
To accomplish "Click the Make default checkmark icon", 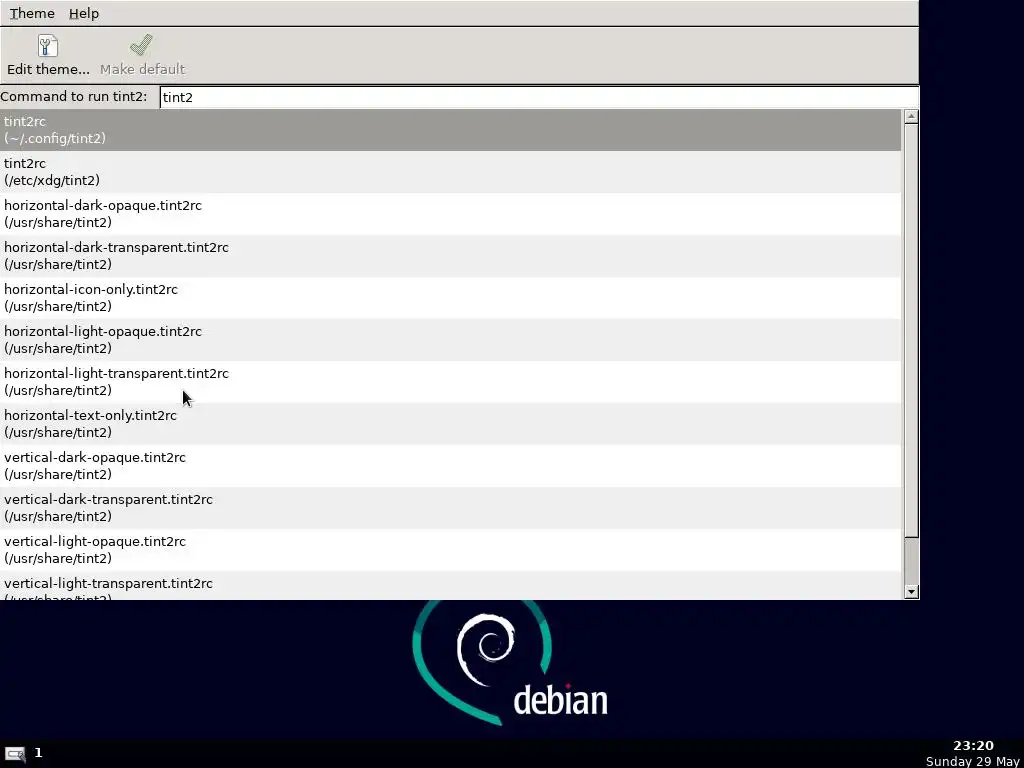I will (x=142, y=46).
